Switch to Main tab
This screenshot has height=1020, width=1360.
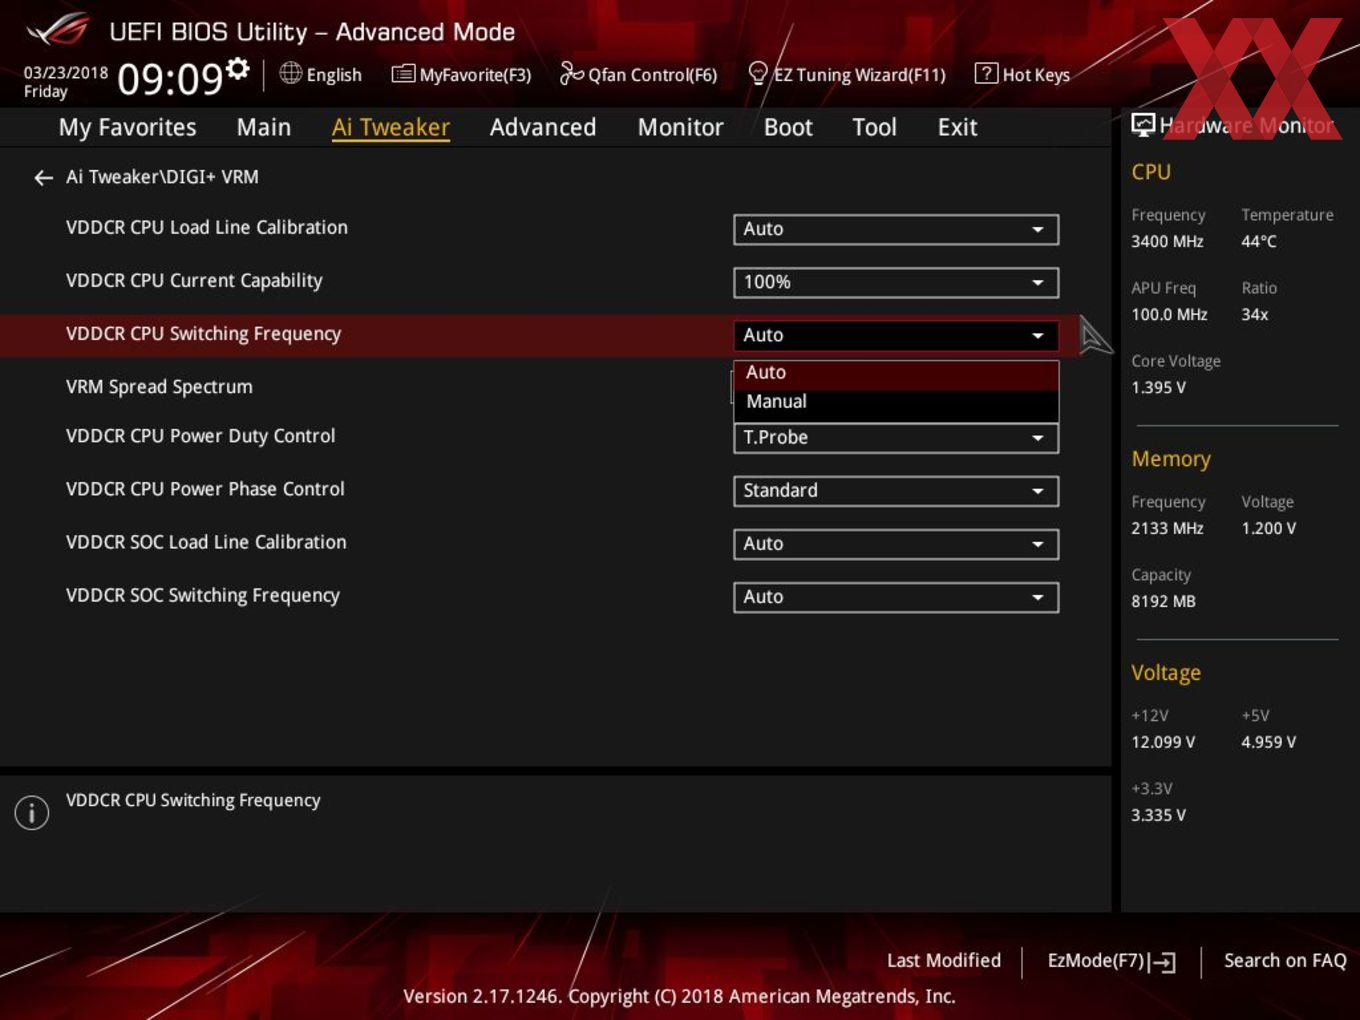264,127
